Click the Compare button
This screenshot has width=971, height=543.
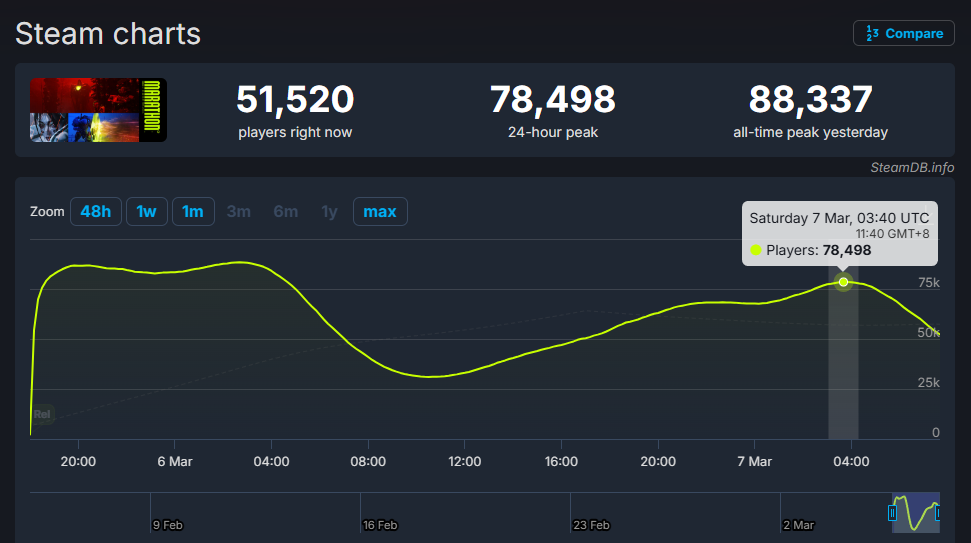pyautogui.click(x=903, y=33)
